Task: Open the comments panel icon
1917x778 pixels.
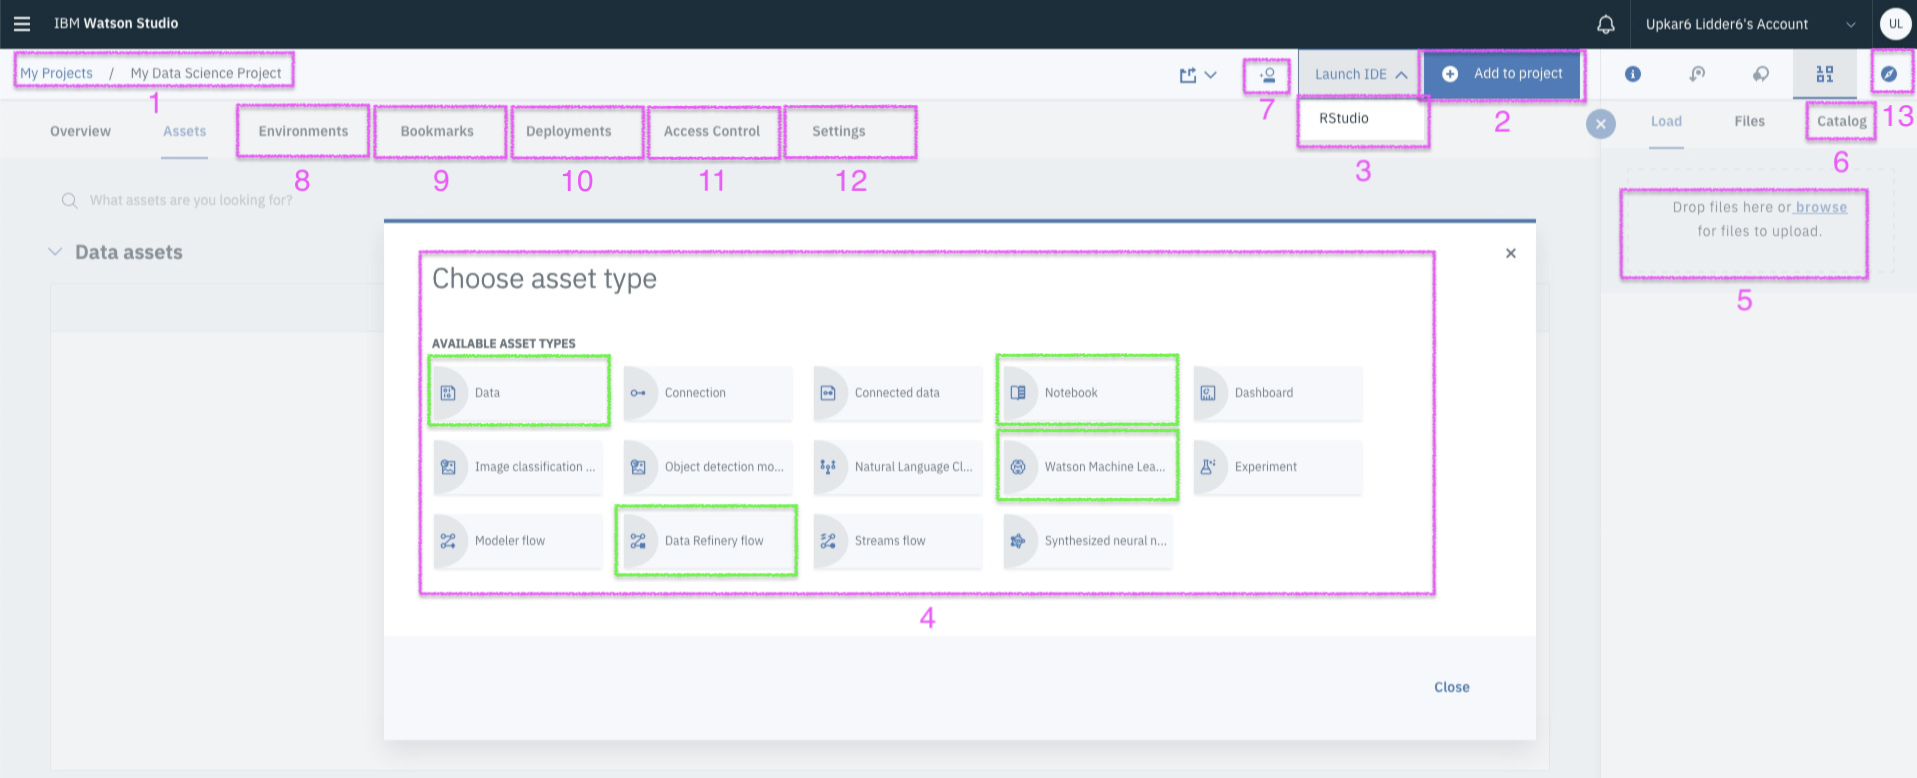Action: (1761, 74)
